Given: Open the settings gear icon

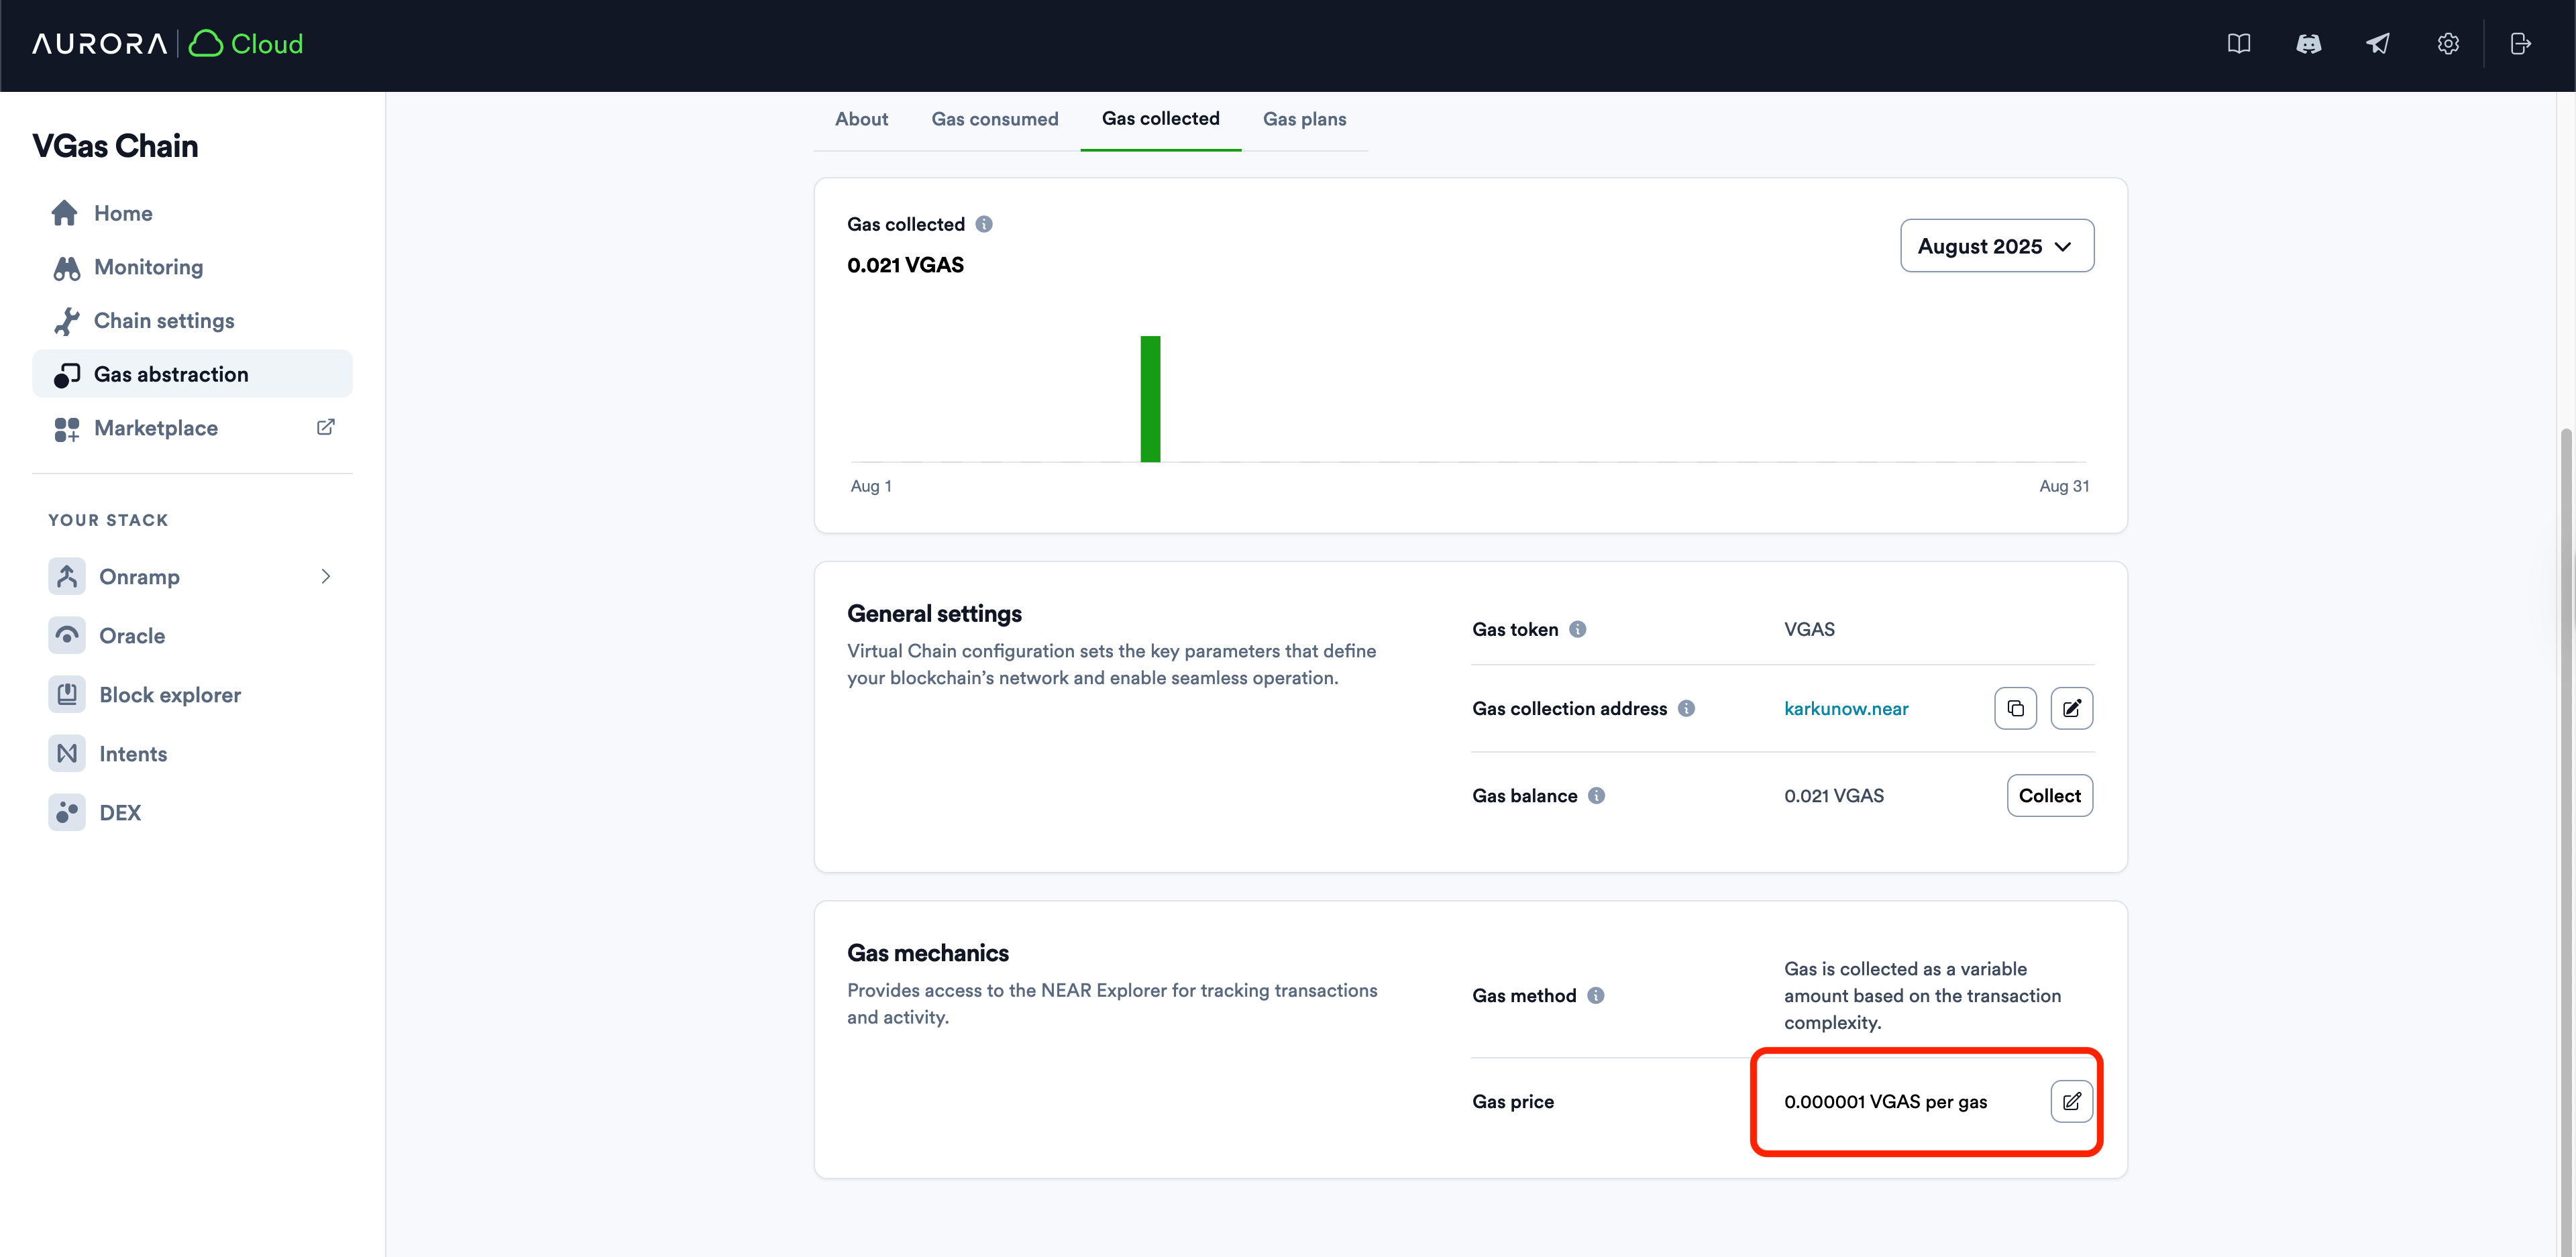Looking at the screenshot, I should pyautogui.click(x=2447, y=44).
